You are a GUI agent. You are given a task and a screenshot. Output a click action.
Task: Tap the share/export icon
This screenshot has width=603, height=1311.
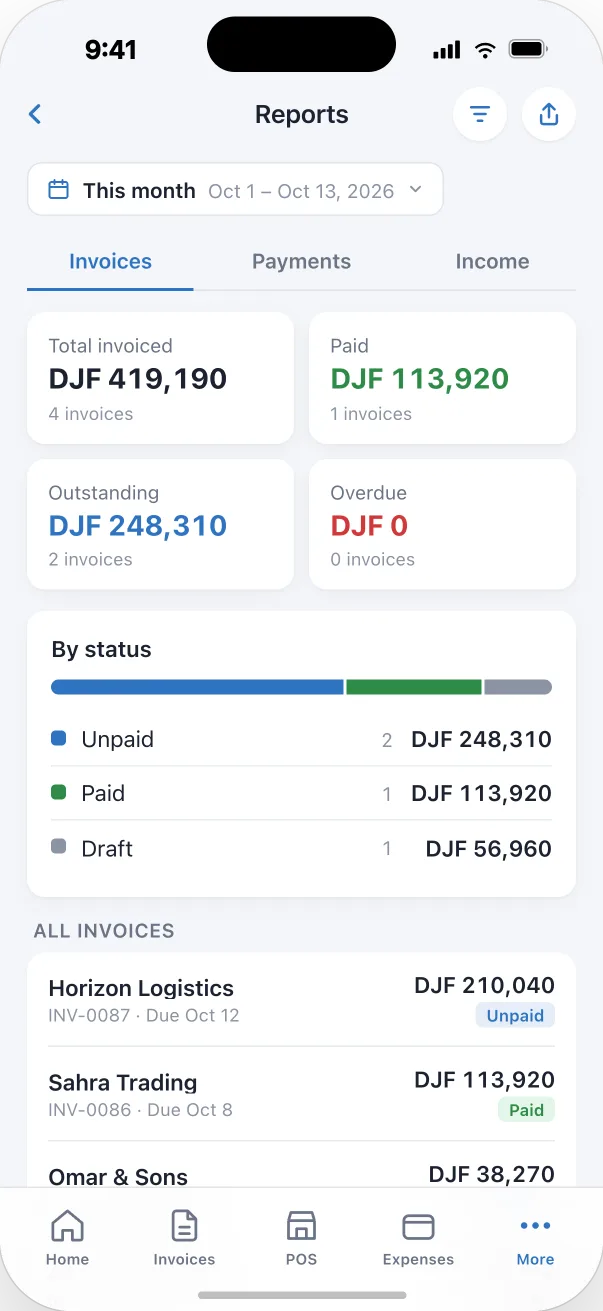point(549,114)
